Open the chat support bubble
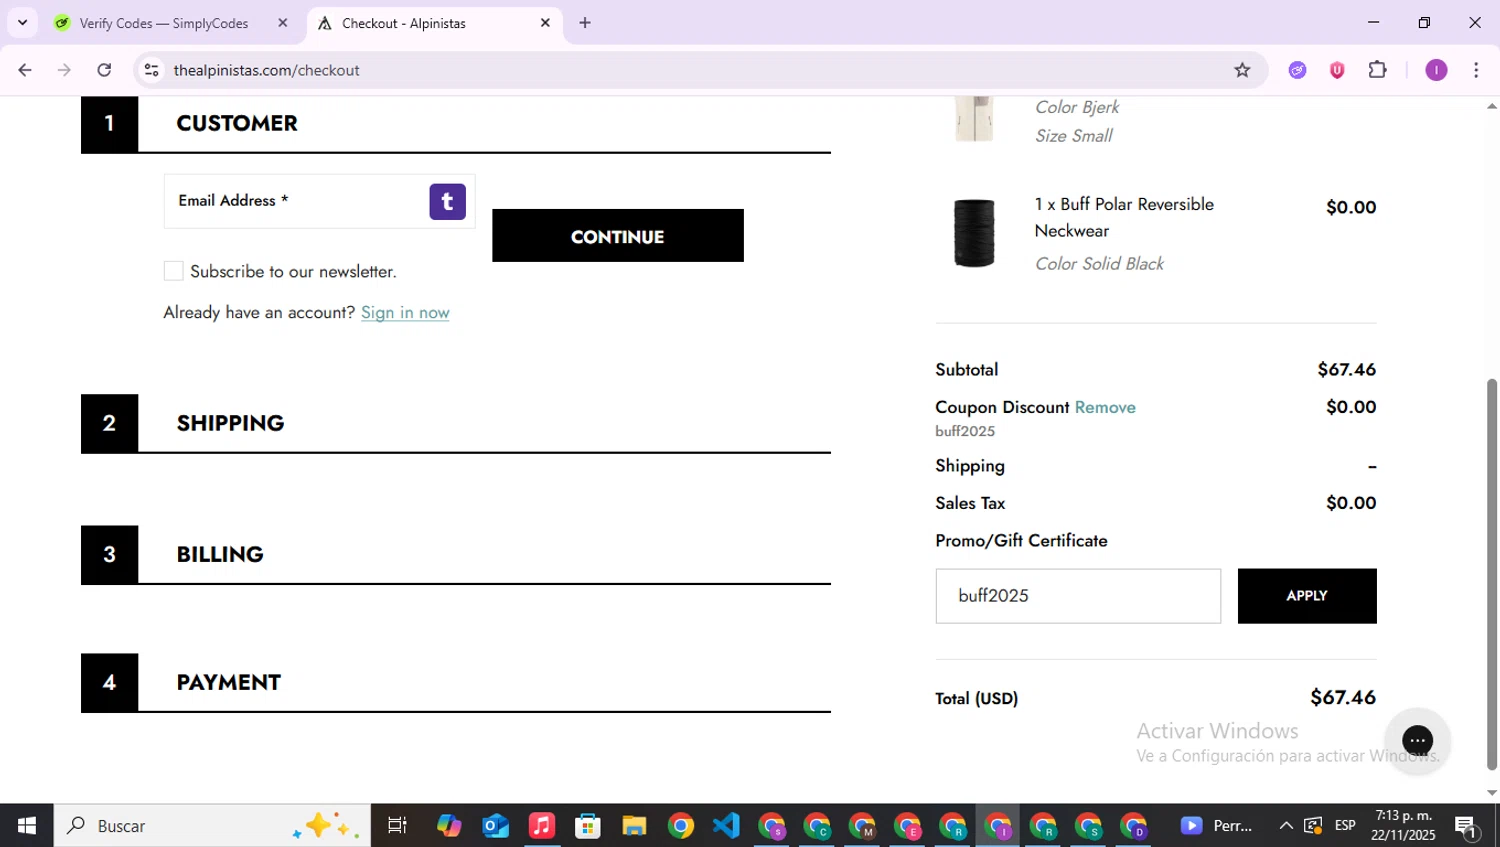The width and height of the screenshot is (1500, 847). coord(1417,740)
